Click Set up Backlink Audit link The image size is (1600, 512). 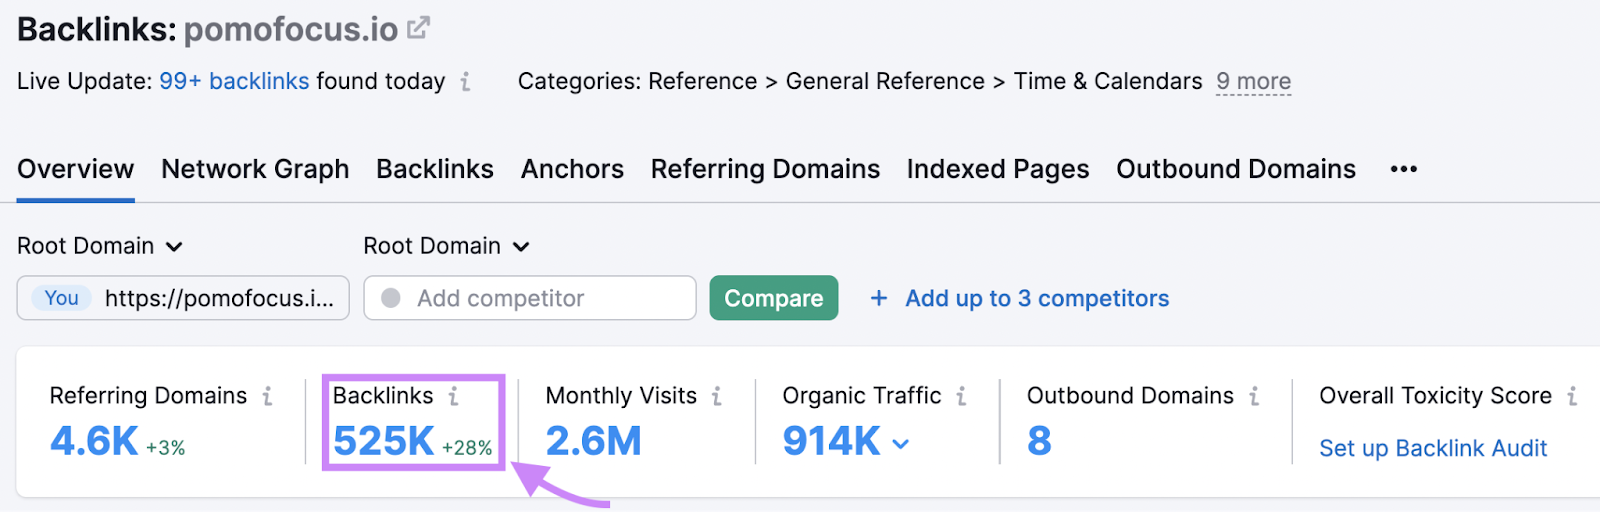(1433, 448)
